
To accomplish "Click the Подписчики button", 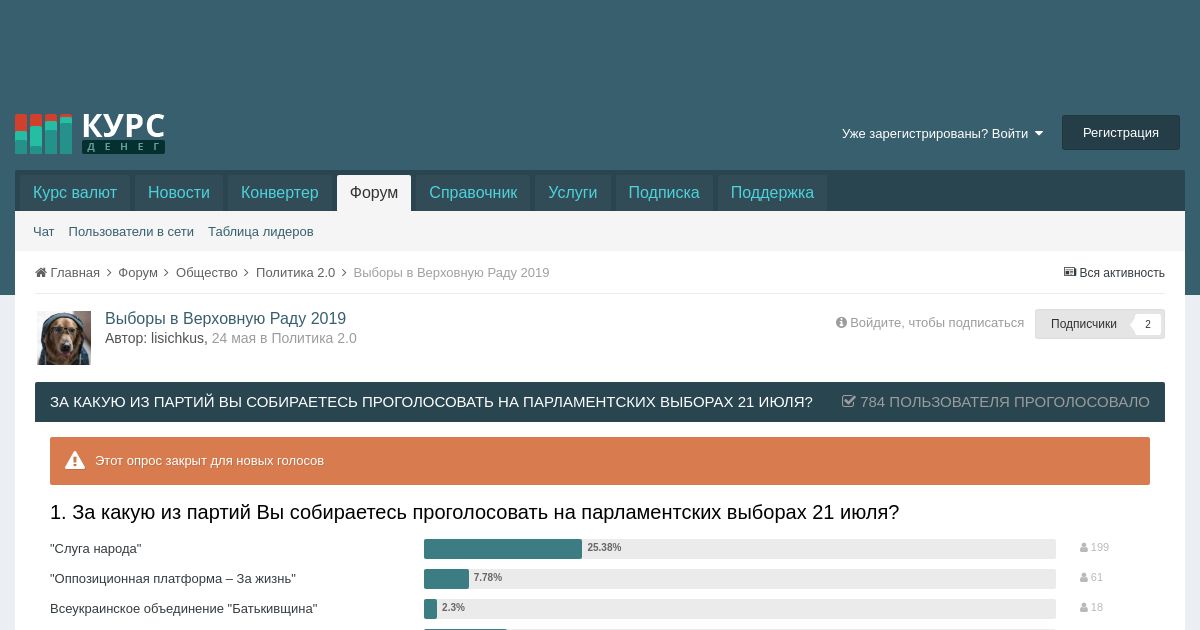I will tap(1084, 324).
